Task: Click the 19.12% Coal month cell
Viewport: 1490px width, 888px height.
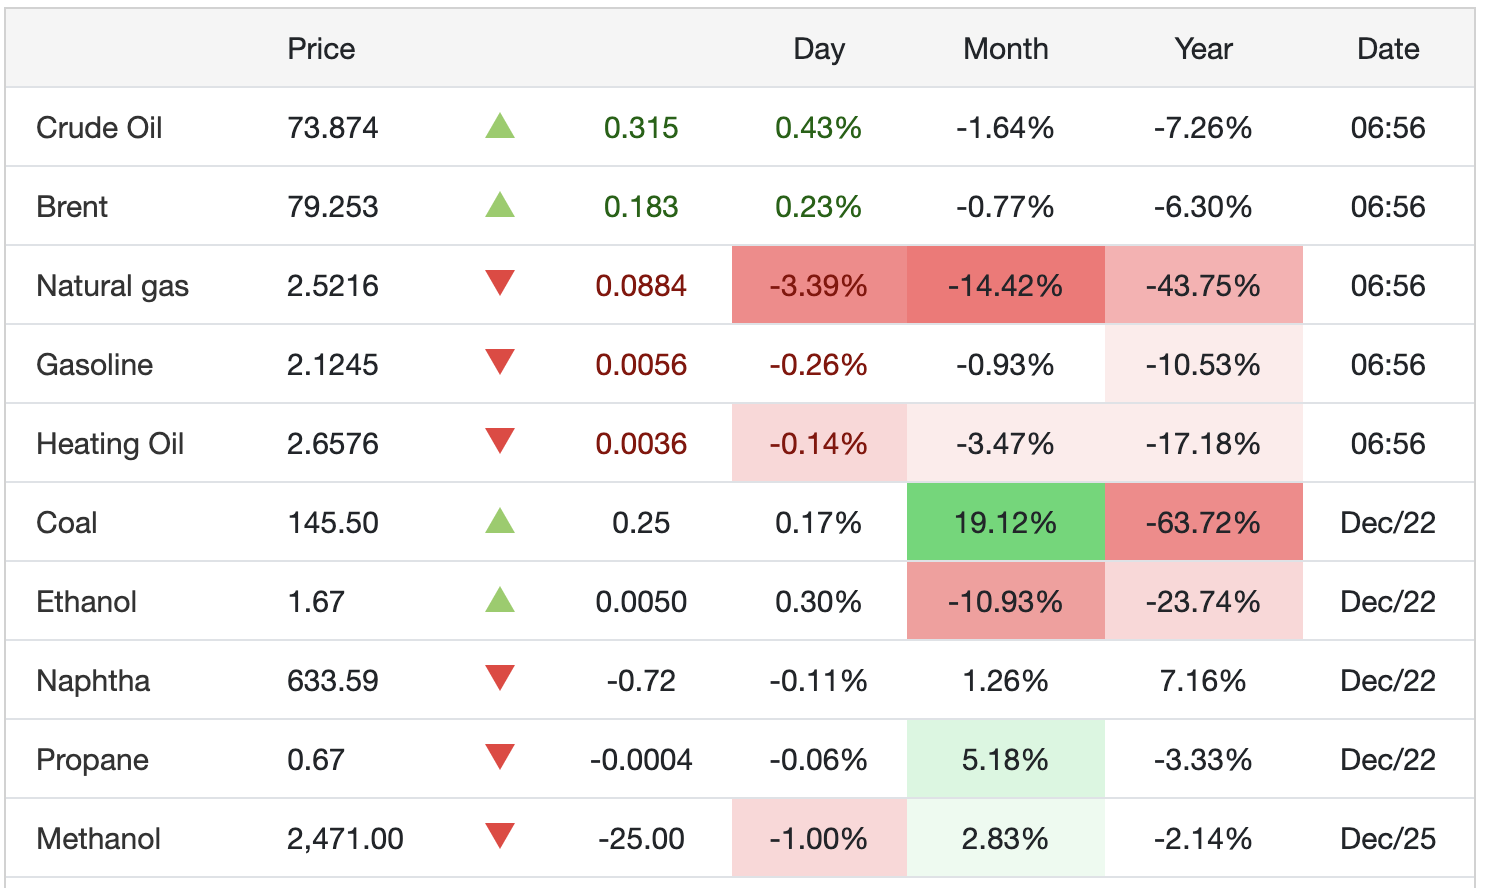Action: point(1006,522)
